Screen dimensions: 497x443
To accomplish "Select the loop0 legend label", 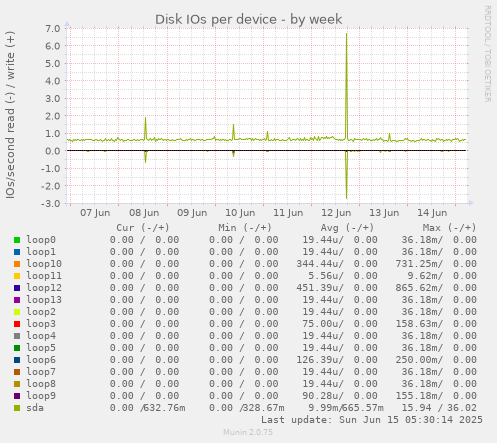I will 41,240.
